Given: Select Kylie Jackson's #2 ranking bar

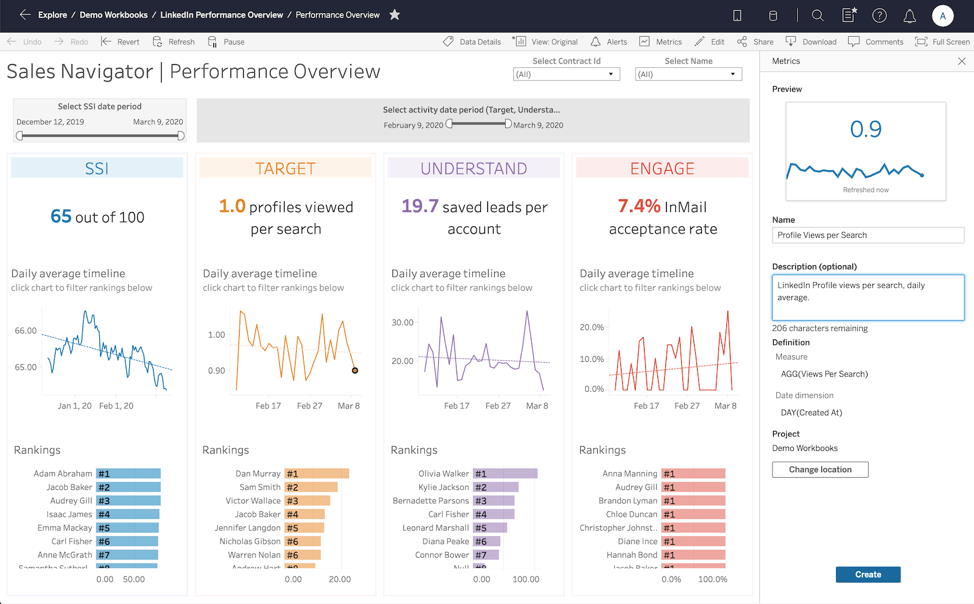Looking at the screenshot, I should pos(496,487).
